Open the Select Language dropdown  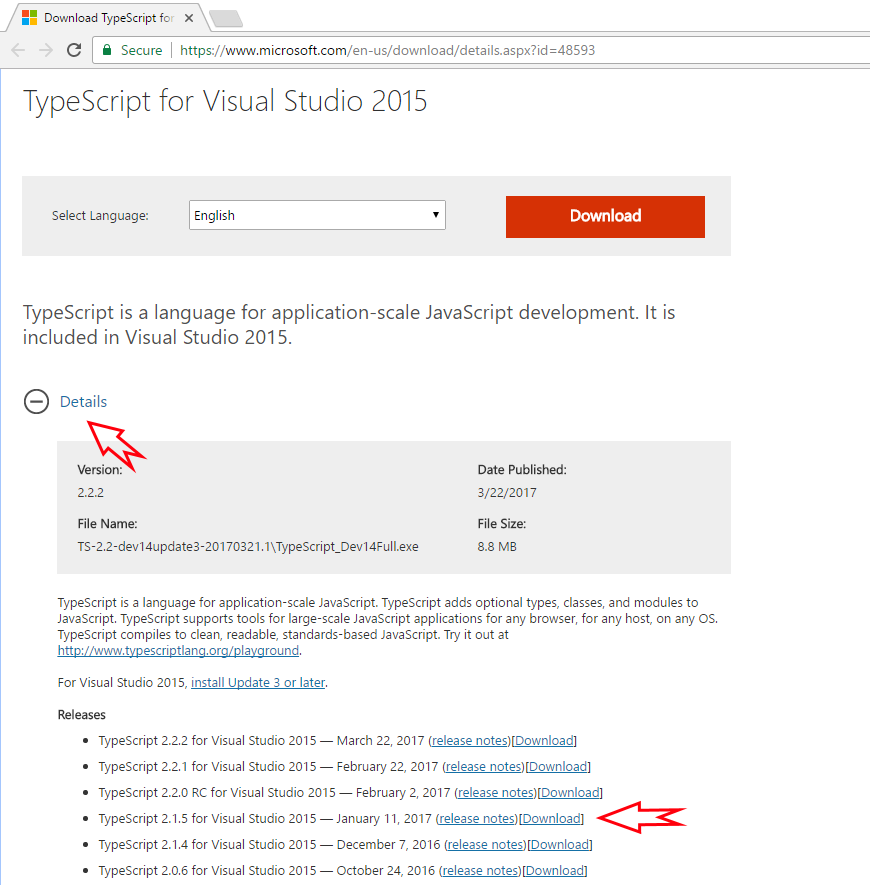(x=317, y=215)
